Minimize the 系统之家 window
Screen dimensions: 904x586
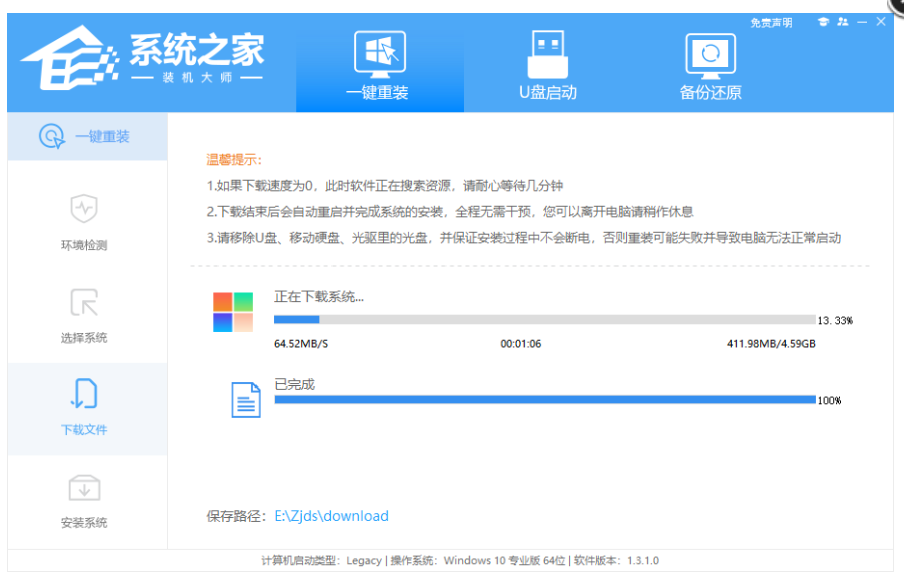pos(862,22)
